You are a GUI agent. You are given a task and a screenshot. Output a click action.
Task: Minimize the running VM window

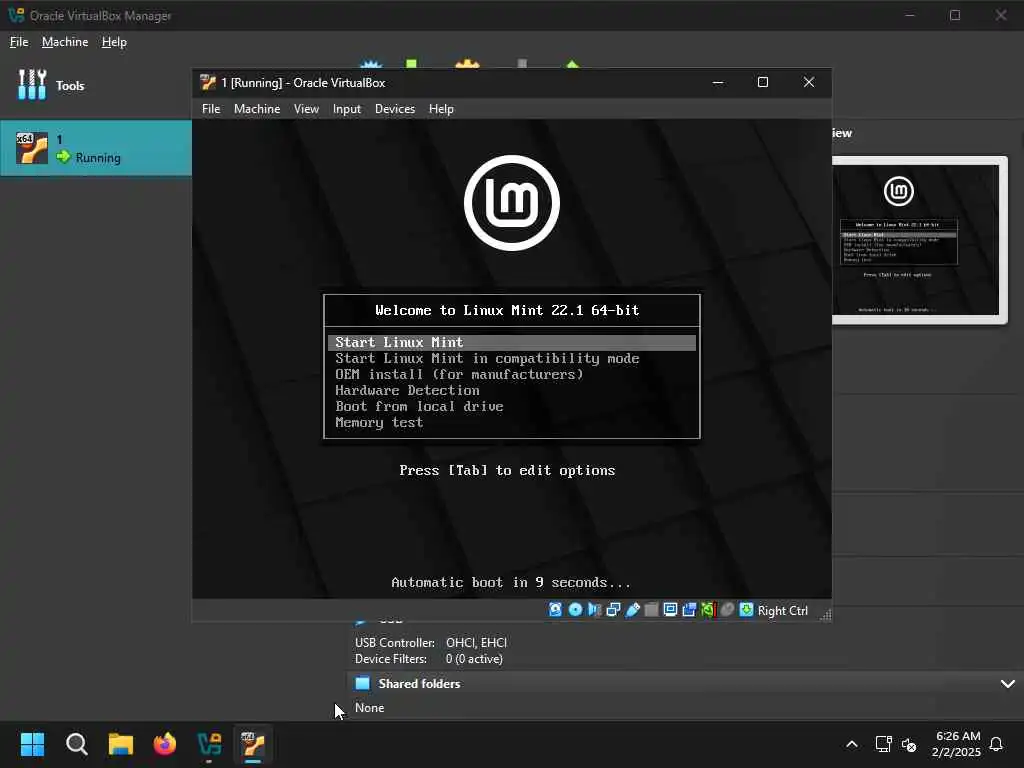tap(718, 82)
